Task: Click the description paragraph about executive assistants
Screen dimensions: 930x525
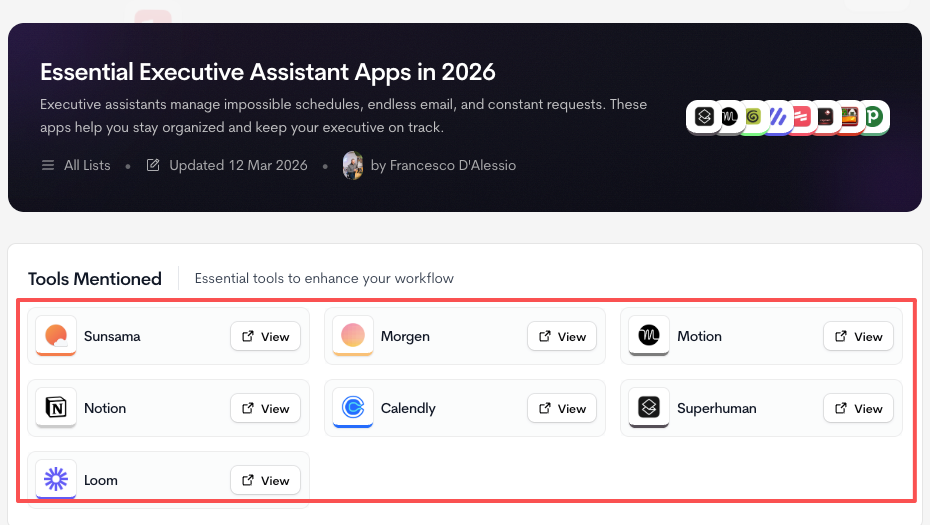Action: point(343,116)
